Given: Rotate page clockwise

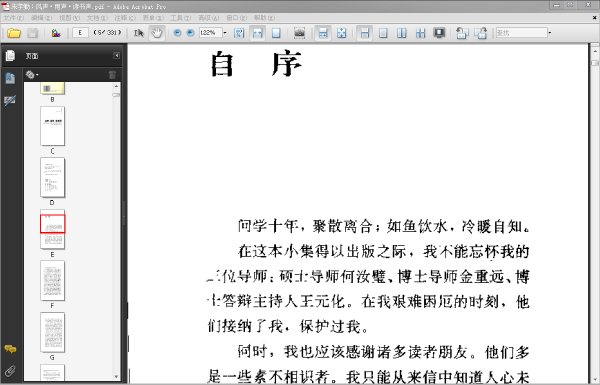Looking at the screenshot, I should (481, 33).
